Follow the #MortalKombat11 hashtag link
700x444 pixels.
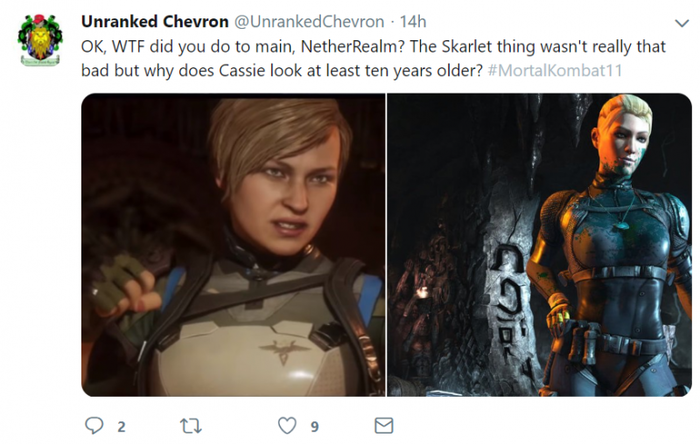[554, 69]
